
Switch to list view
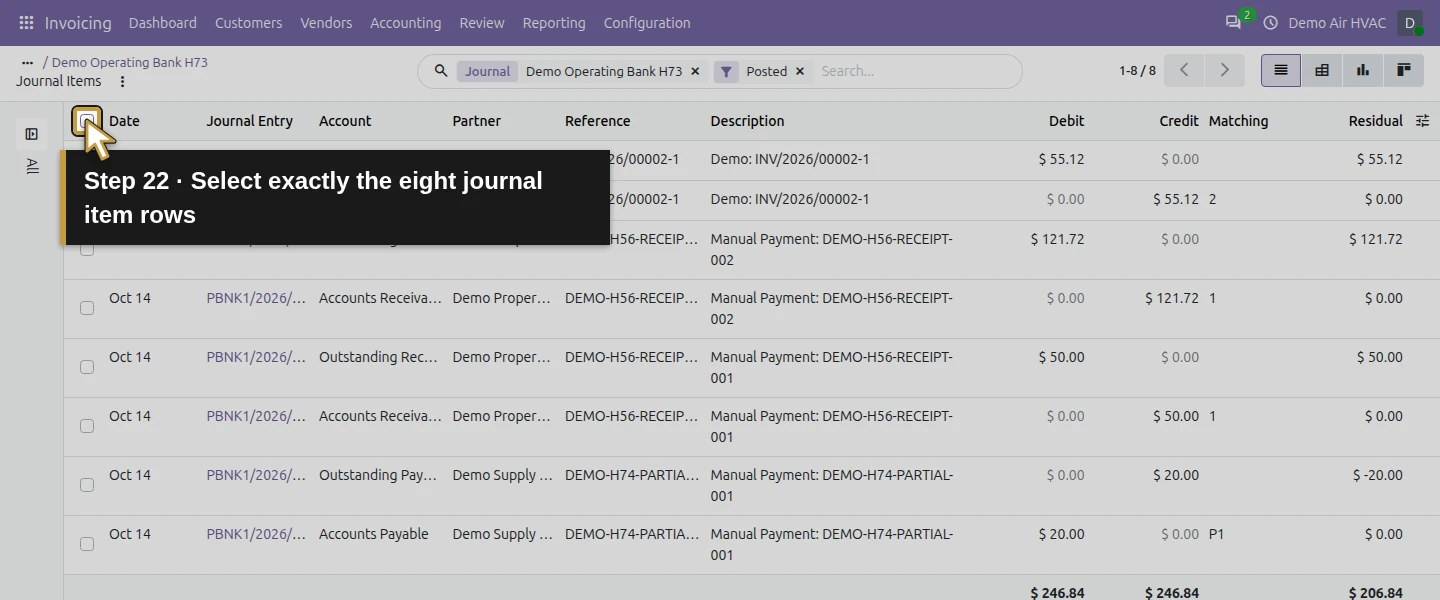[x=1281, y=70]
